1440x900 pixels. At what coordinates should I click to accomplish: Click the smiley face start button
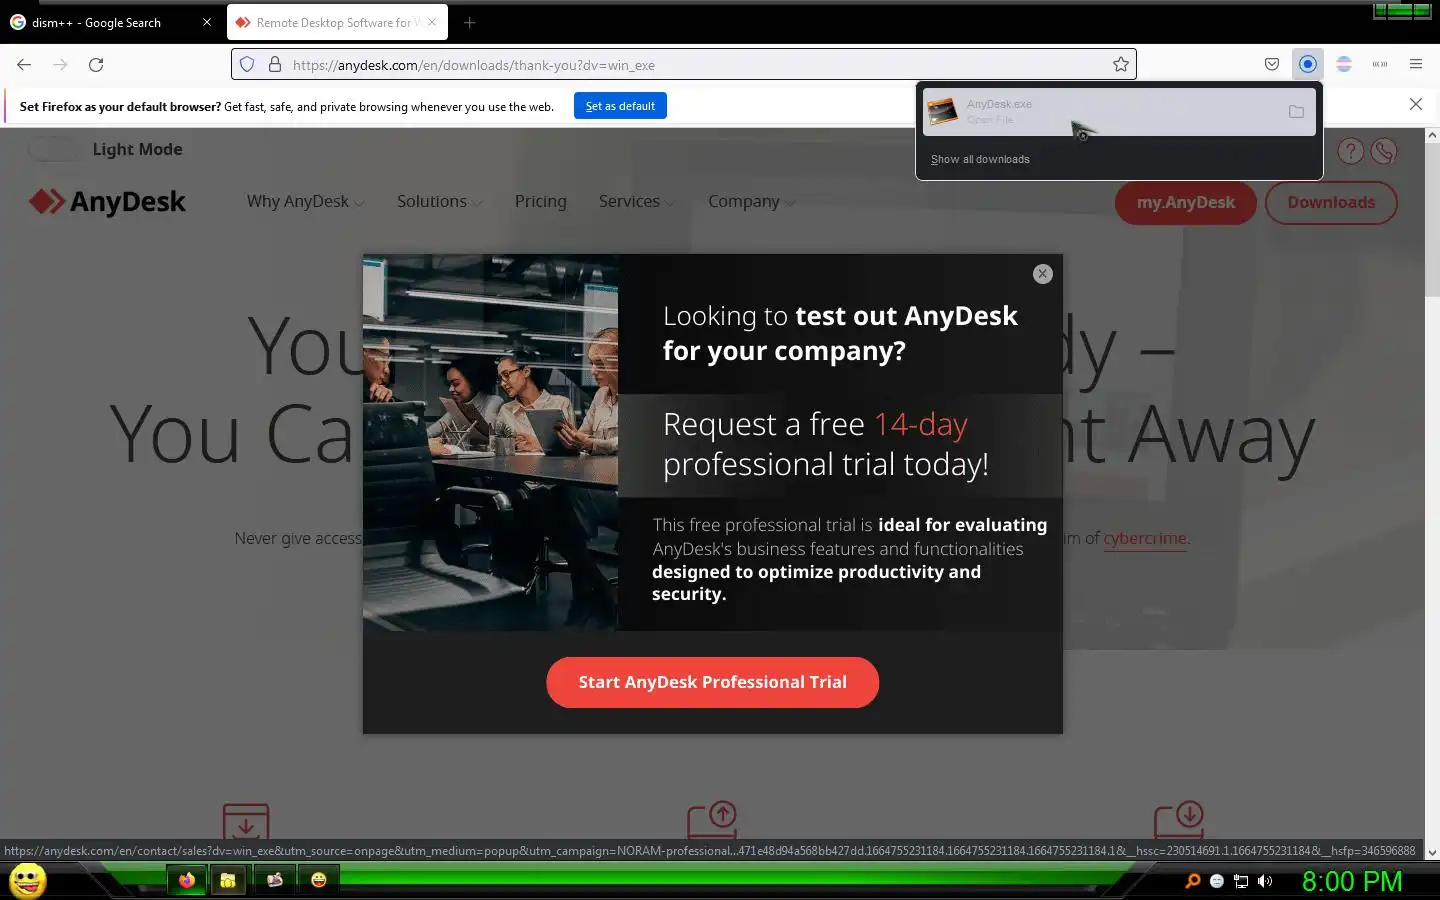point(27,881)
